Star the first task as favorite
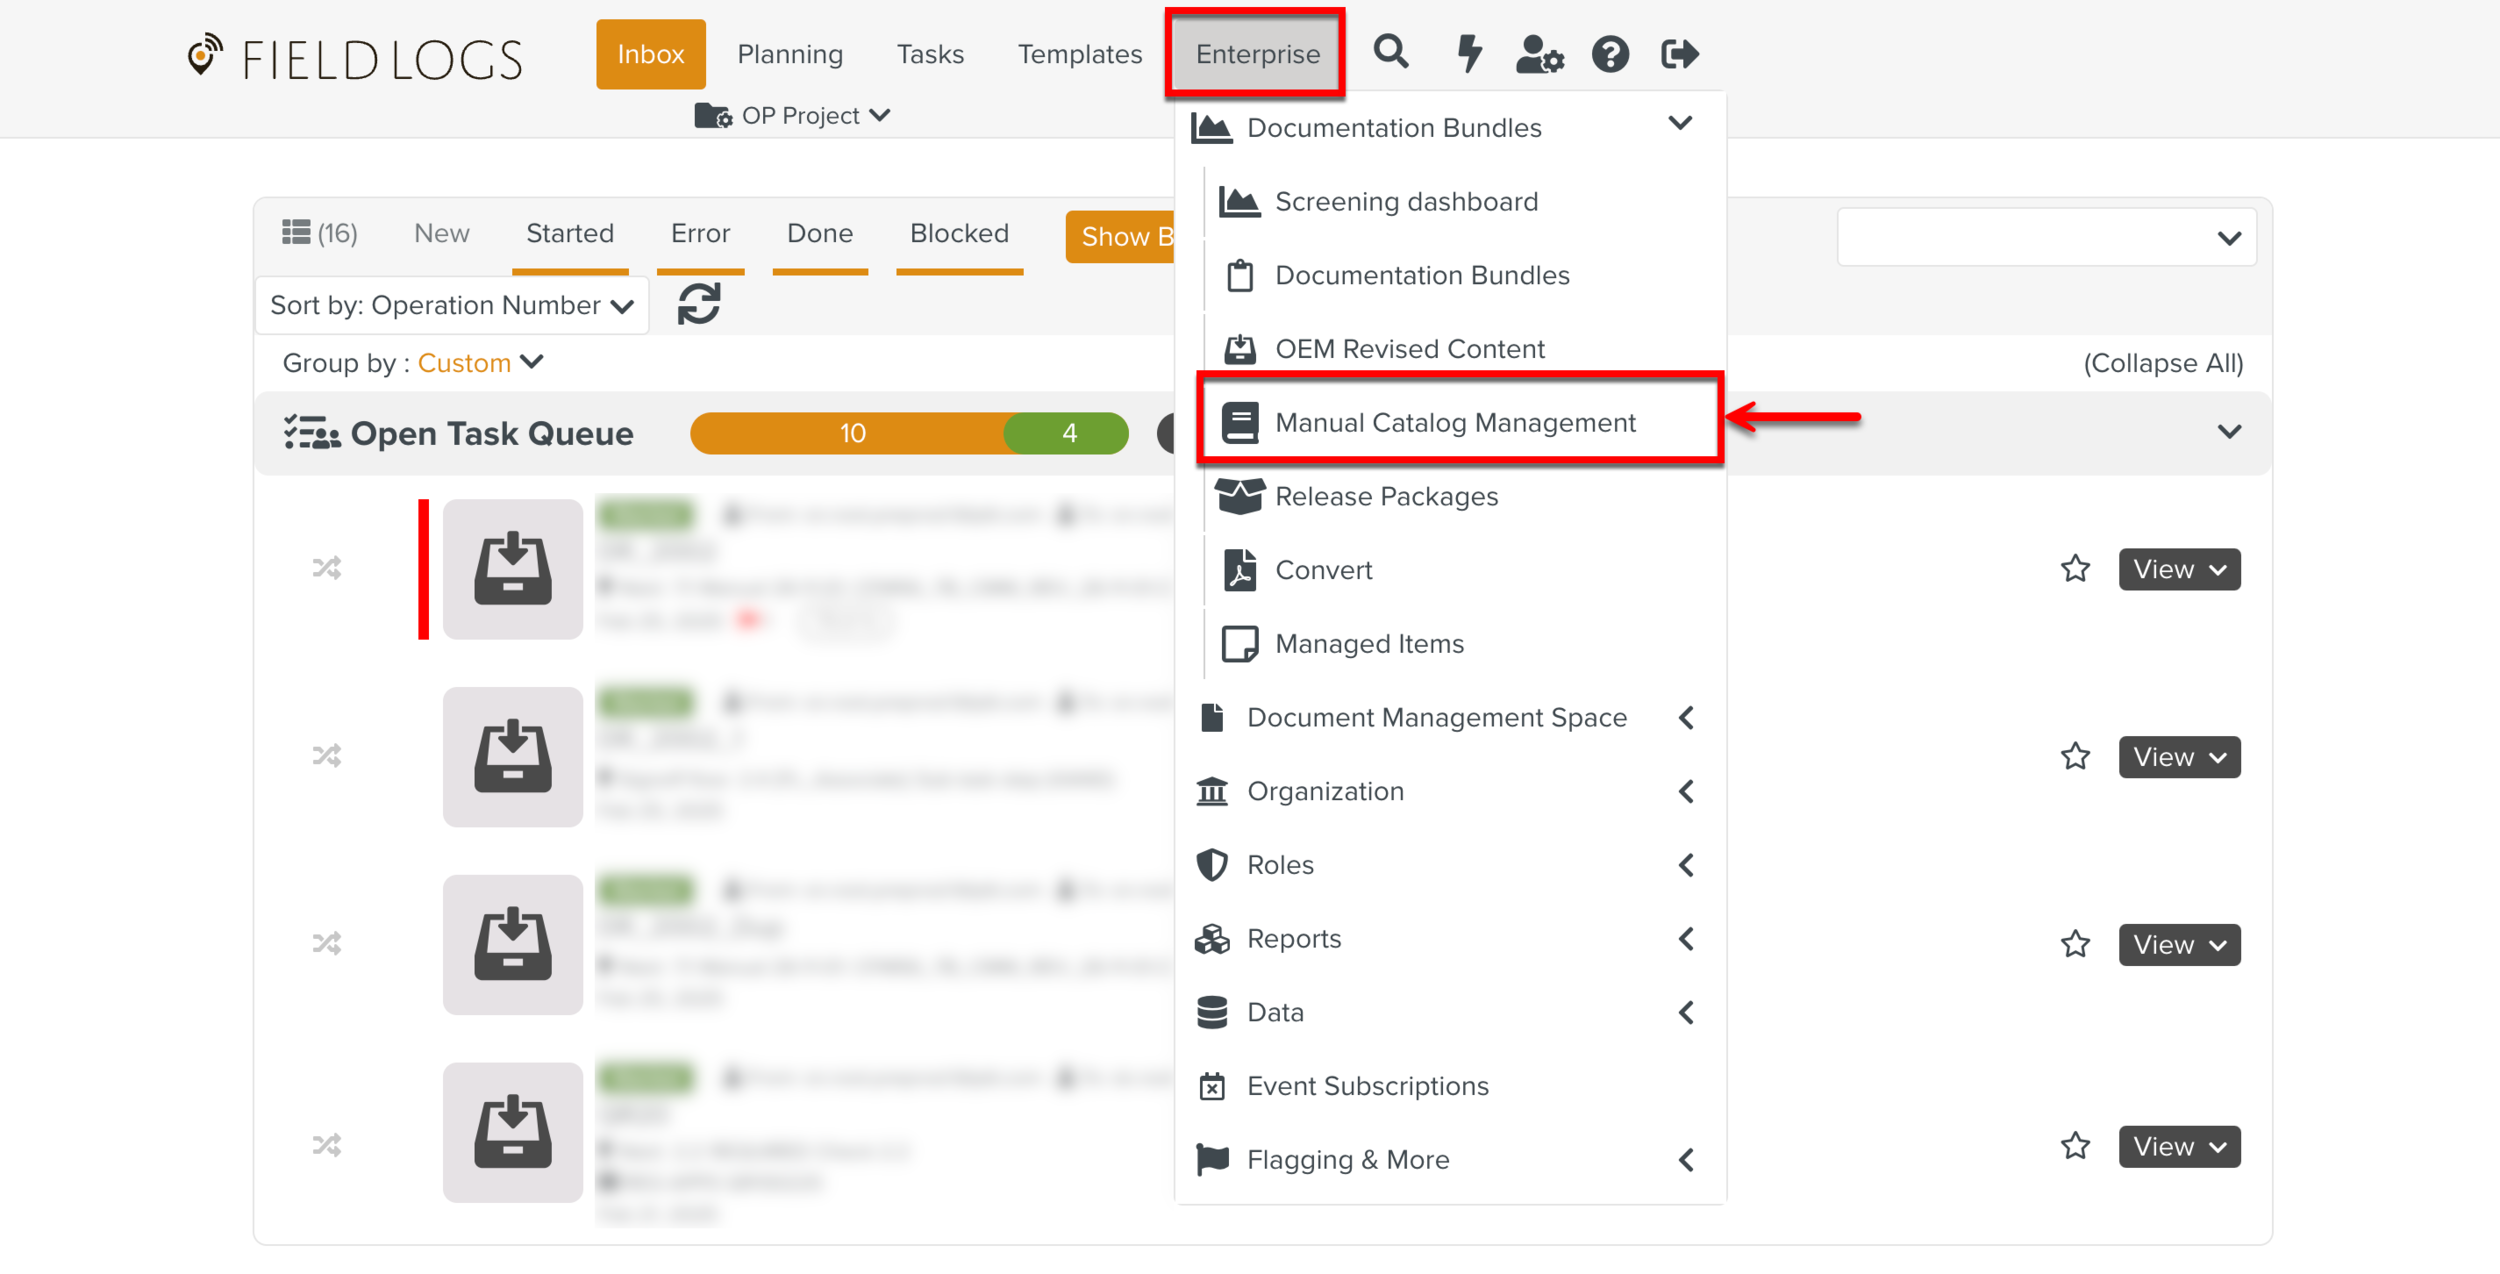The width and height of the screenshot is (2500, 1274). pyautogui.click(x=2075, y=569)
